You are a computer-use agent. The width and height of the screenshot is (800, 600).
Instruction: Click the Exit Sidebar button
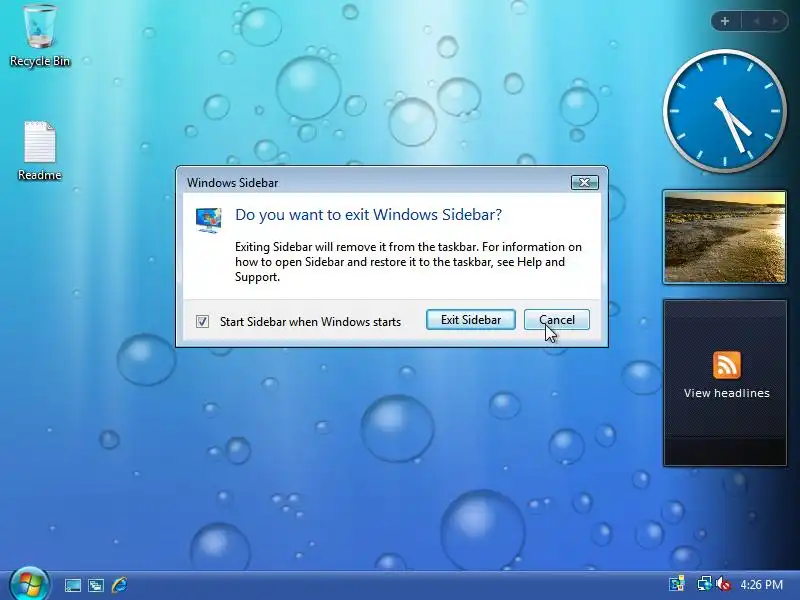click(470, 320)
